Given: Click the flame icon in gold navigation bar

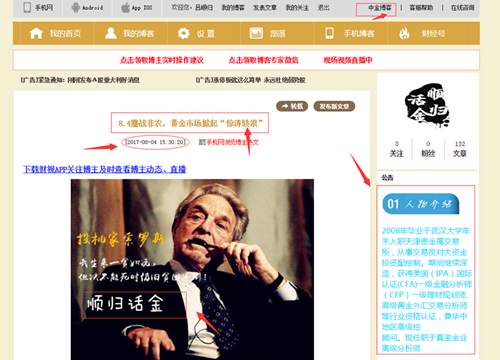Looking at the screenshot, I should click(x=404, y=33).
